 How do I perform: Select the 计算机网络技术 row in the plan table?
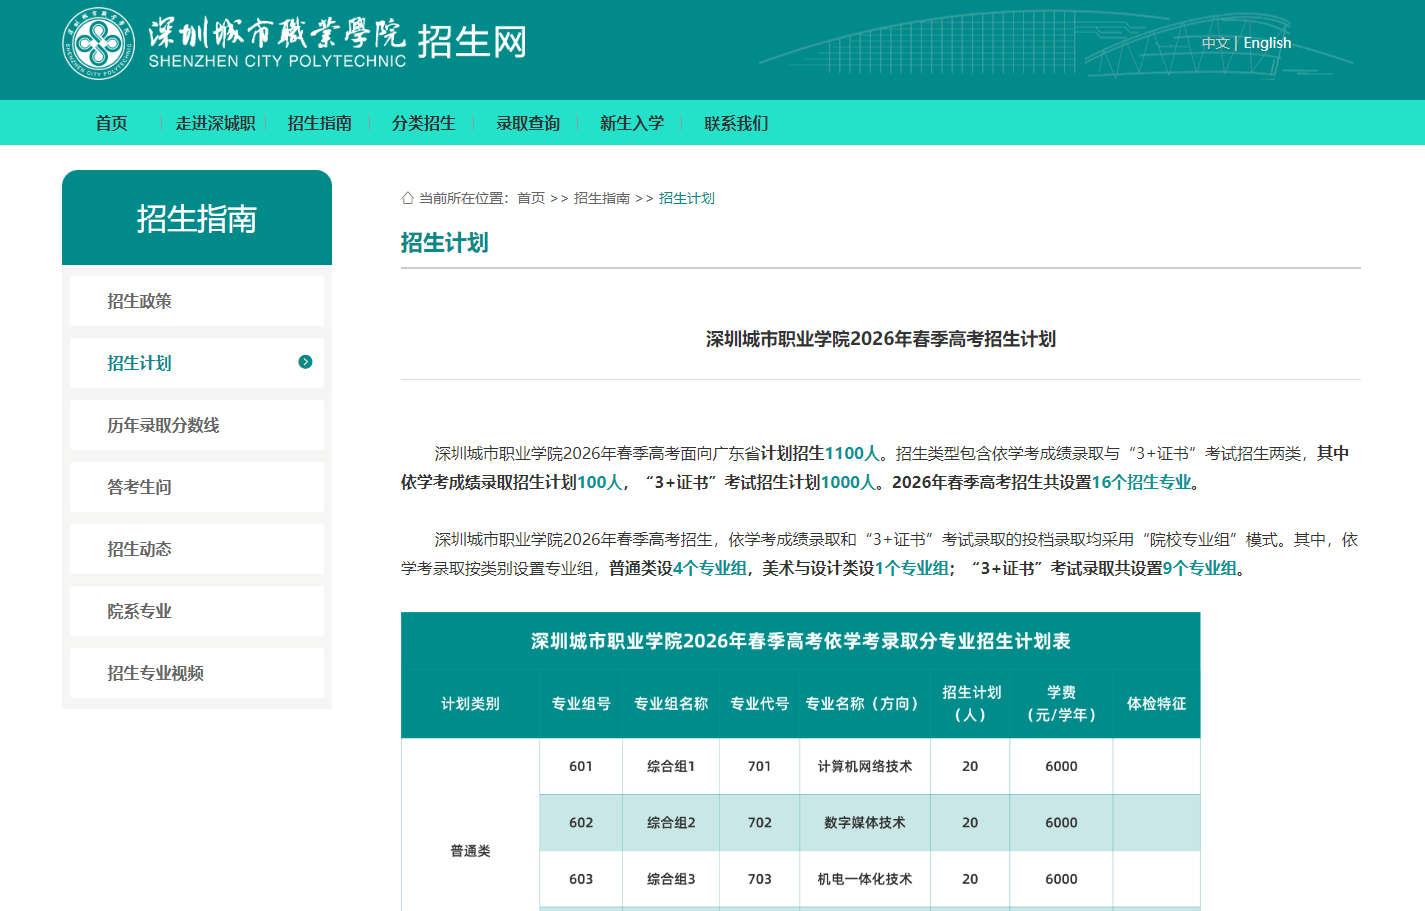tap(865, 766)
